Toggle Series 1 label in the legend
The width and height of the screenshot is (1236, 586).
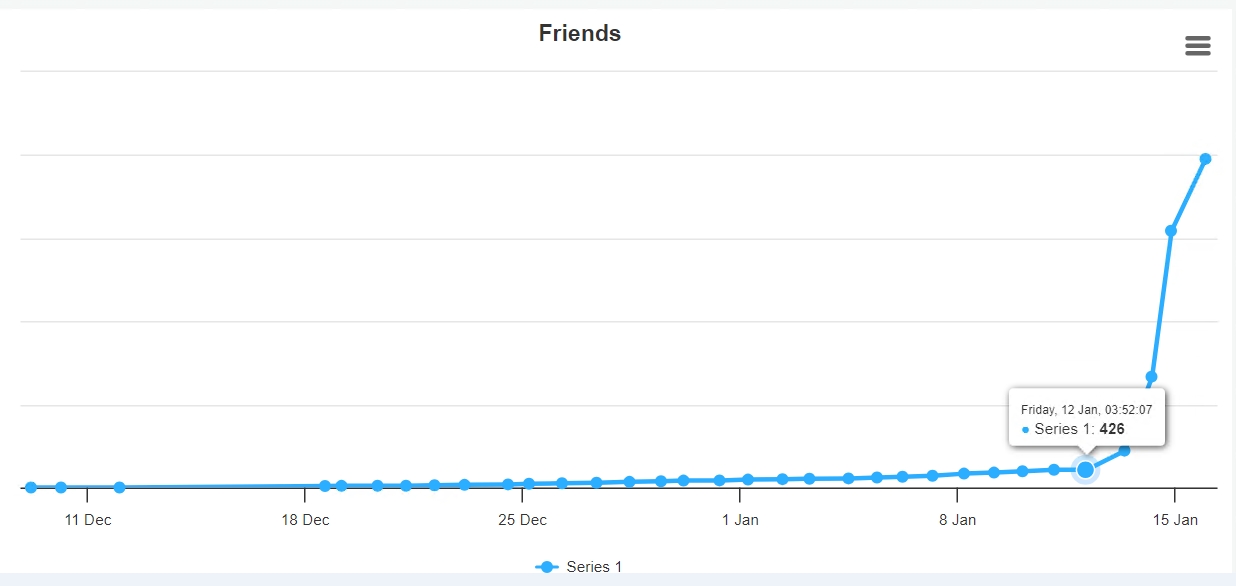594,567
